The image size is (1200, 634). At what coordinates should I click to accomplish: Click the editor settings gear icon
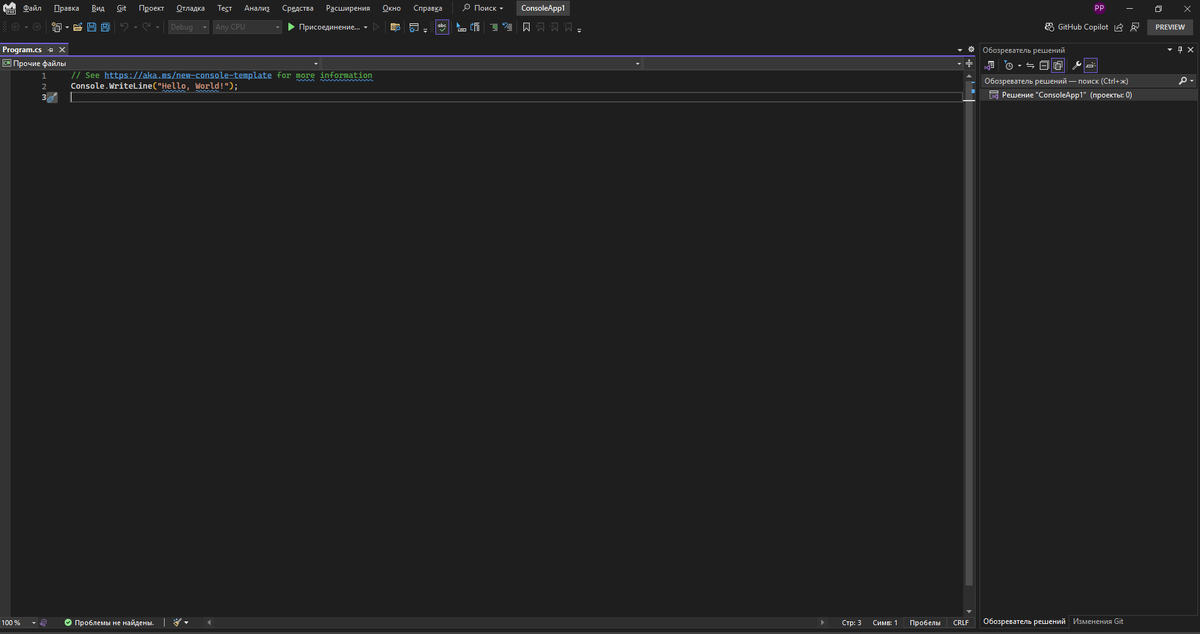click(971, 49)
